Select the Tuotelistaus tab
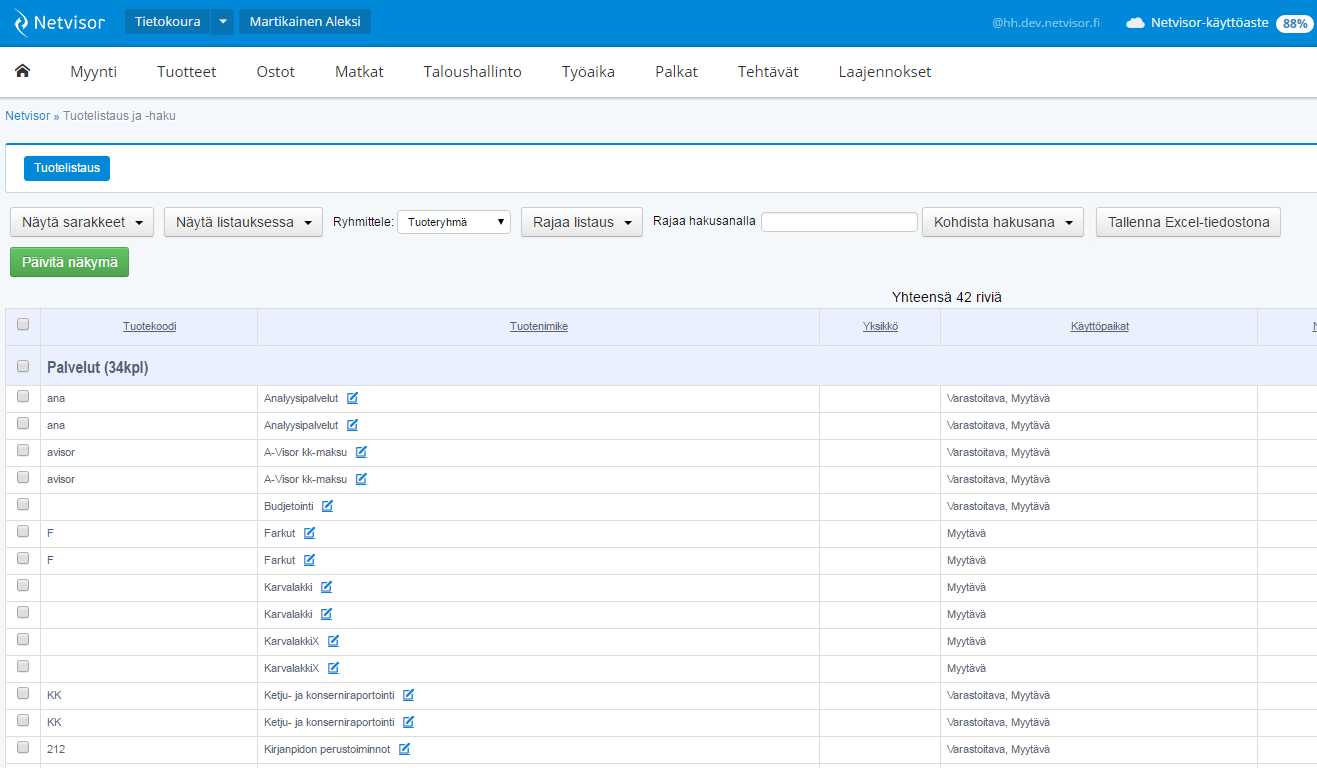 (x=67, y=168)
